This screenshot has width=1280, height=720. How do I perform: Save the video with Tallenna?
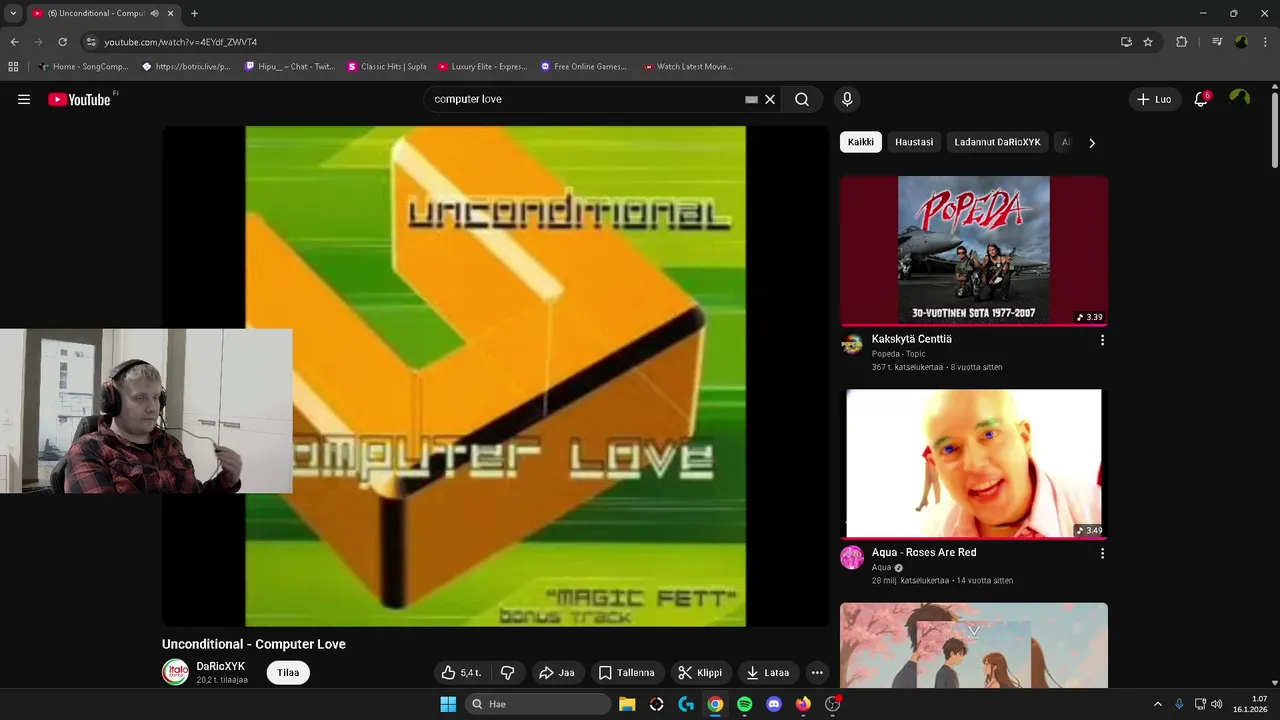(626, 673)
